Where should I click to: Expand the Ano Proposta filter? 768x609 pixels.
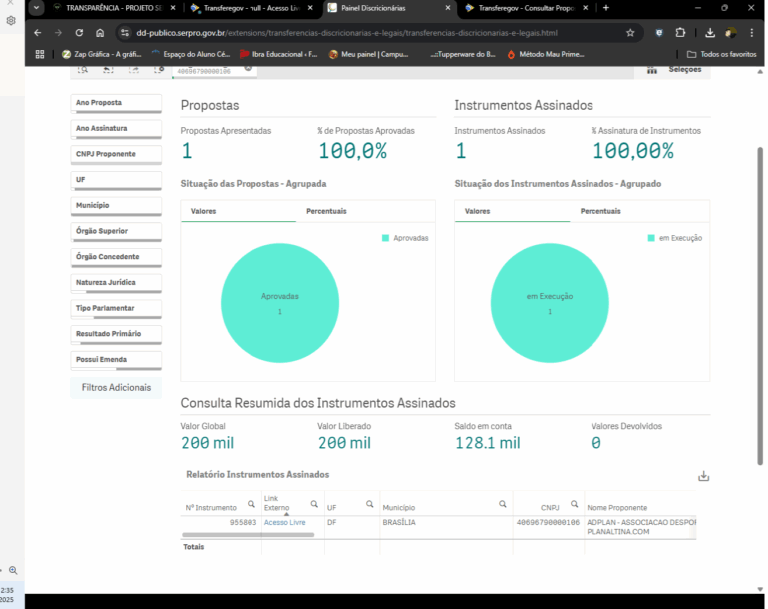pyautogui.click(x=116, y=103)
